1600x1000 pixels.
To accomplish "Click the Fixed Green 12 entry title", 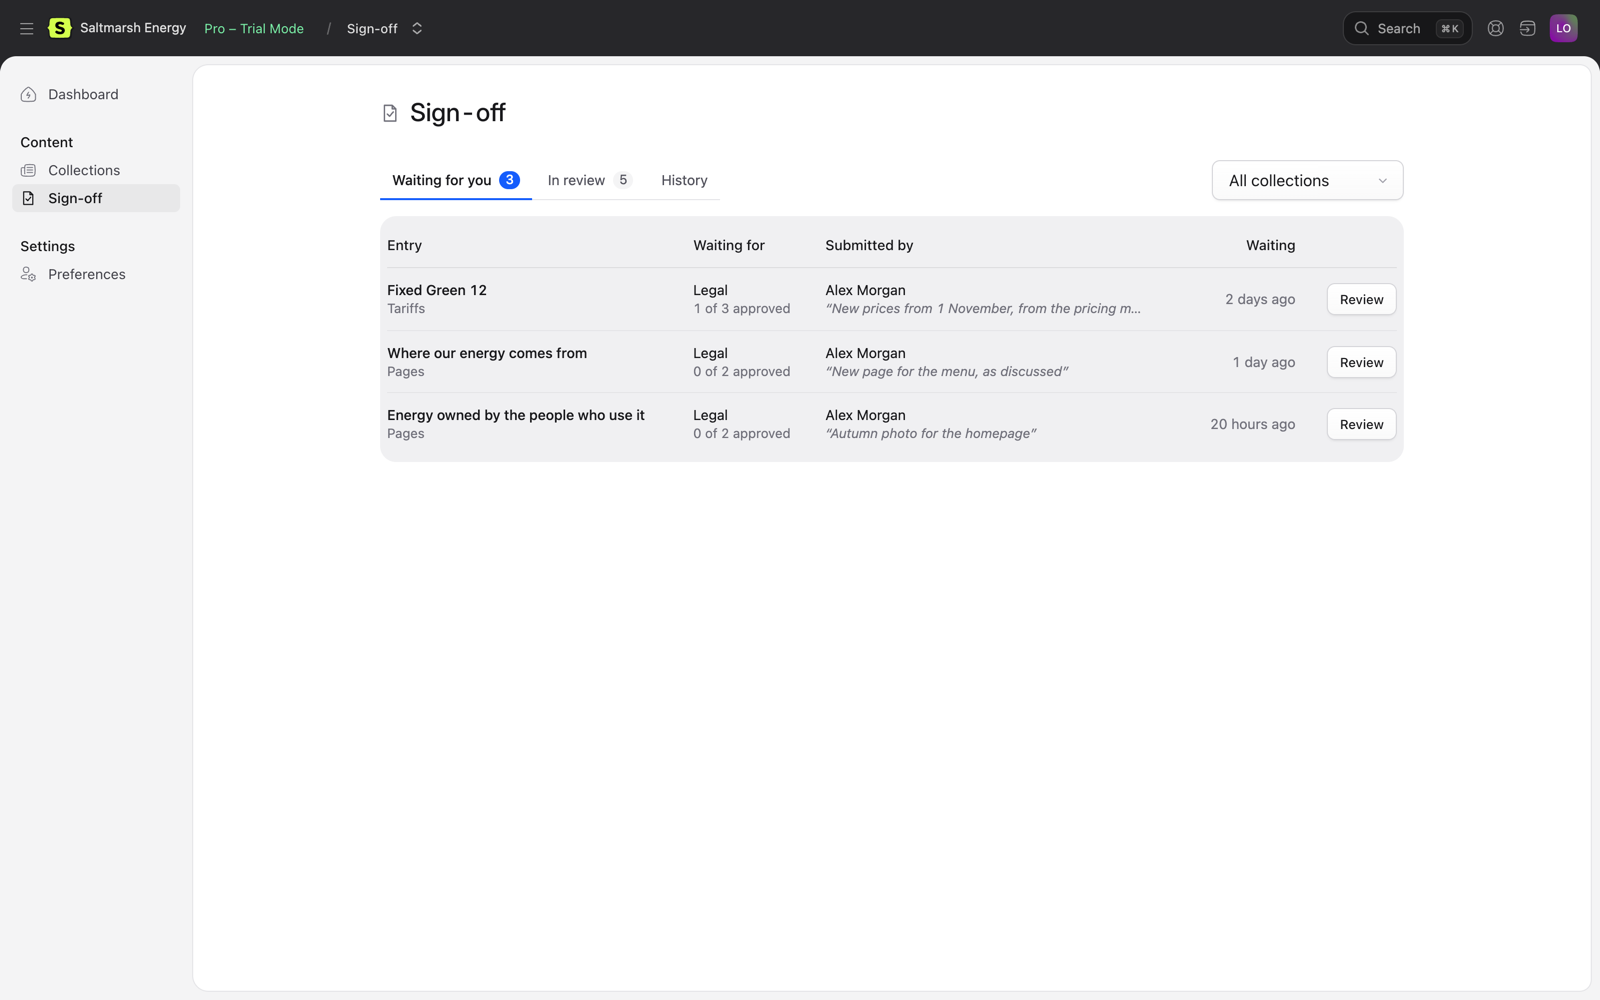I will tap(437, 291).
